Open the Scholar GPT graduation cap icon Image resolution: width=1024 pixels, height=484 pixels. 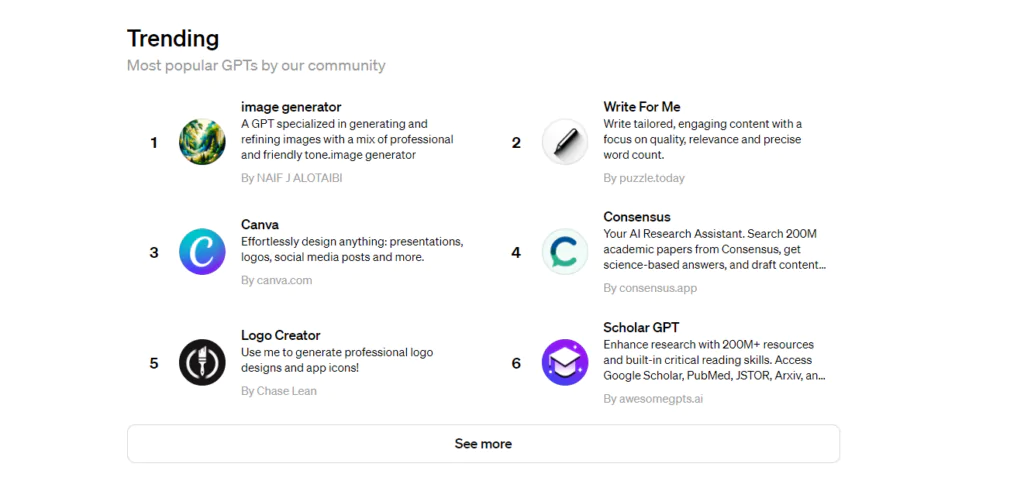(565, 363)
